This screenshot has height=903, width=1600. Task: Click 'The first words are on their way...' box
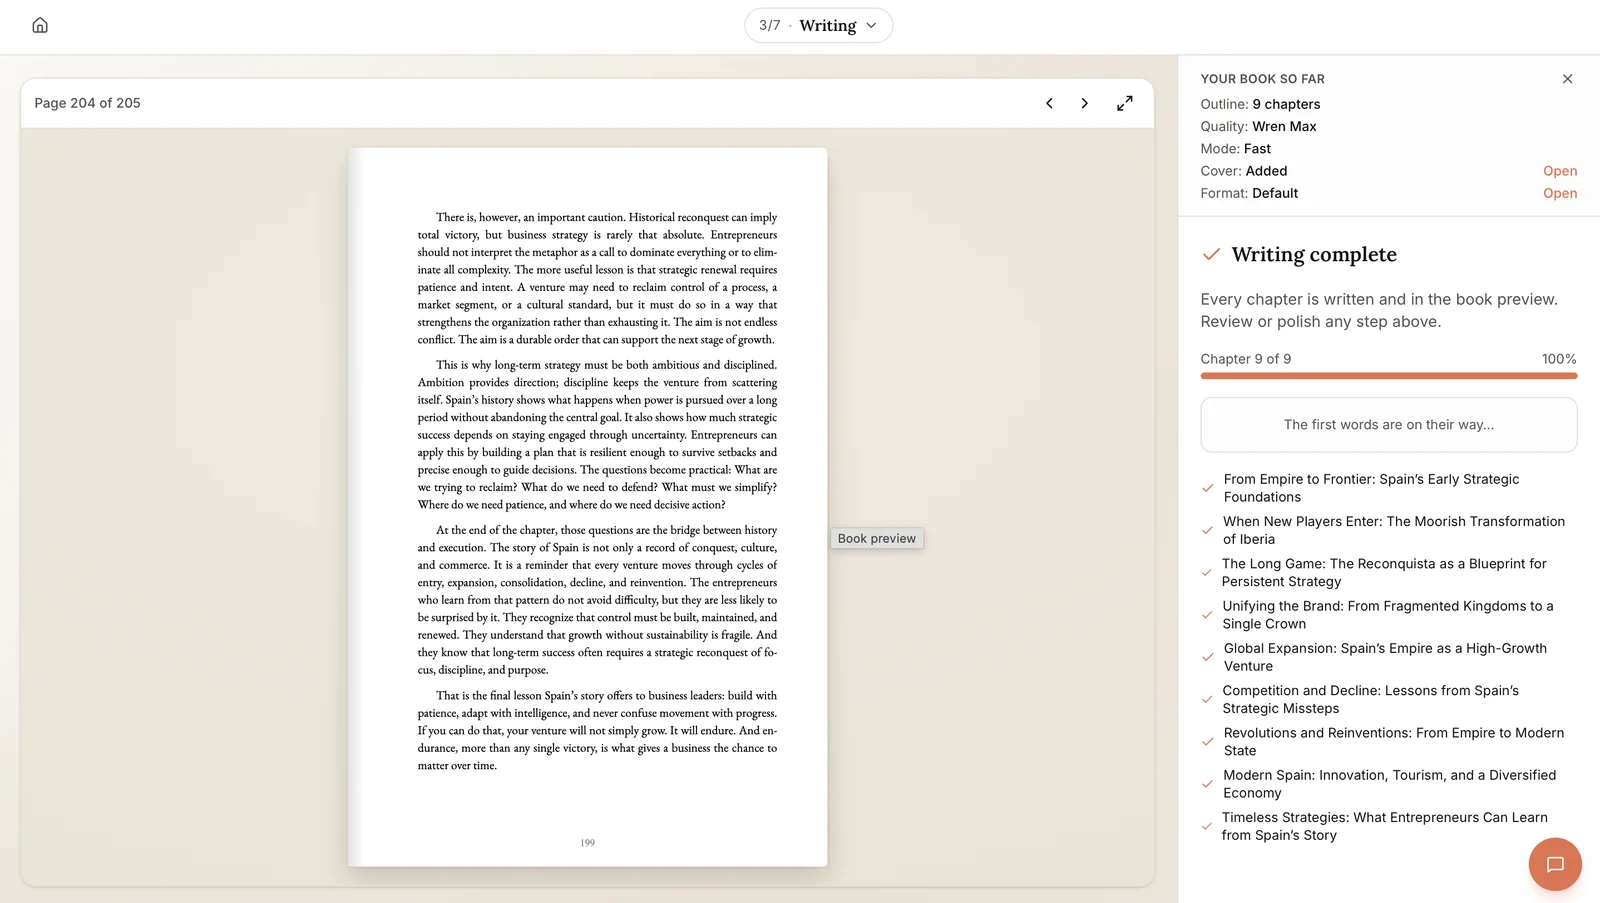(x=1389, y=425)
